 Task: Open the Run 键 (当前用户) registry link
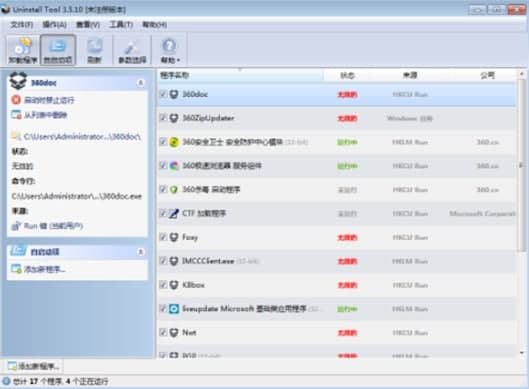pos(53,226)
